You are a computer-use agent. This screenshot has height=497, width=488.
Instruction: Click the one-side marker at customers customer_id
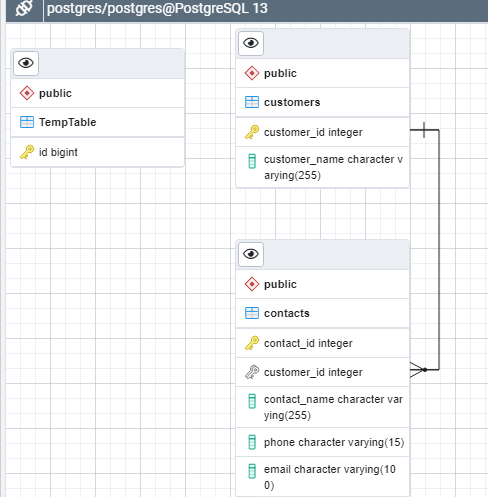coord(424,130)
